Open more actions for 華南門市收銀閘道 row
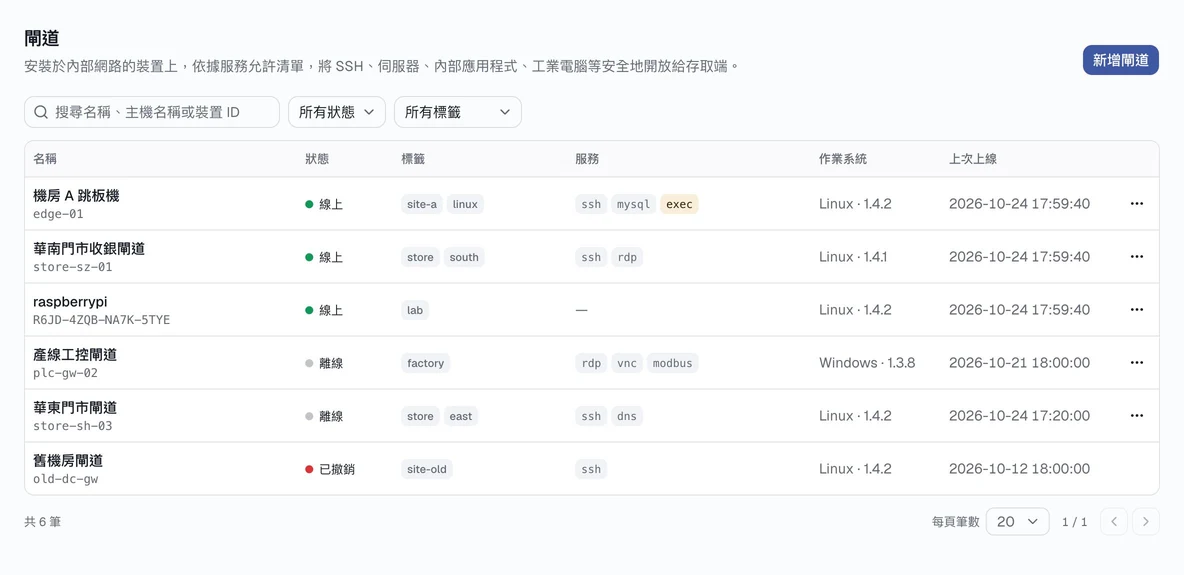Screen dimensions: 1184x575 pyautogui.click(x=1136, y=257)
